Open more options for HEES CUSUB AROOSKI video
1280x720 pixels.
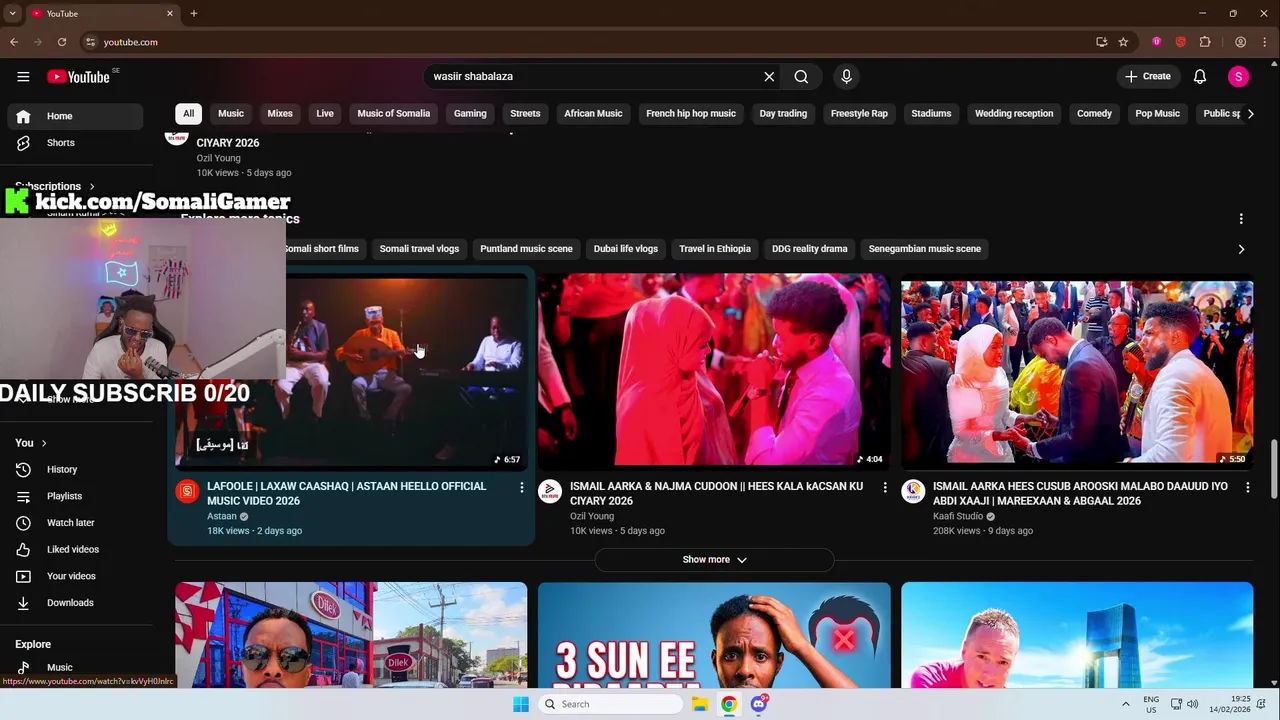pyautogui.click(x=1247, y=487)
